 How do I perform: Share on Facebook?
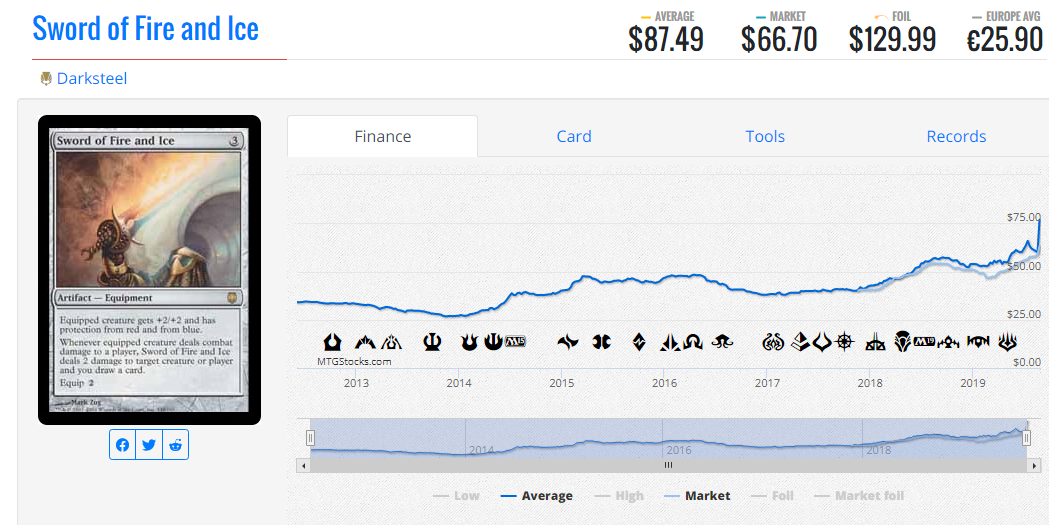coord(122,445)
